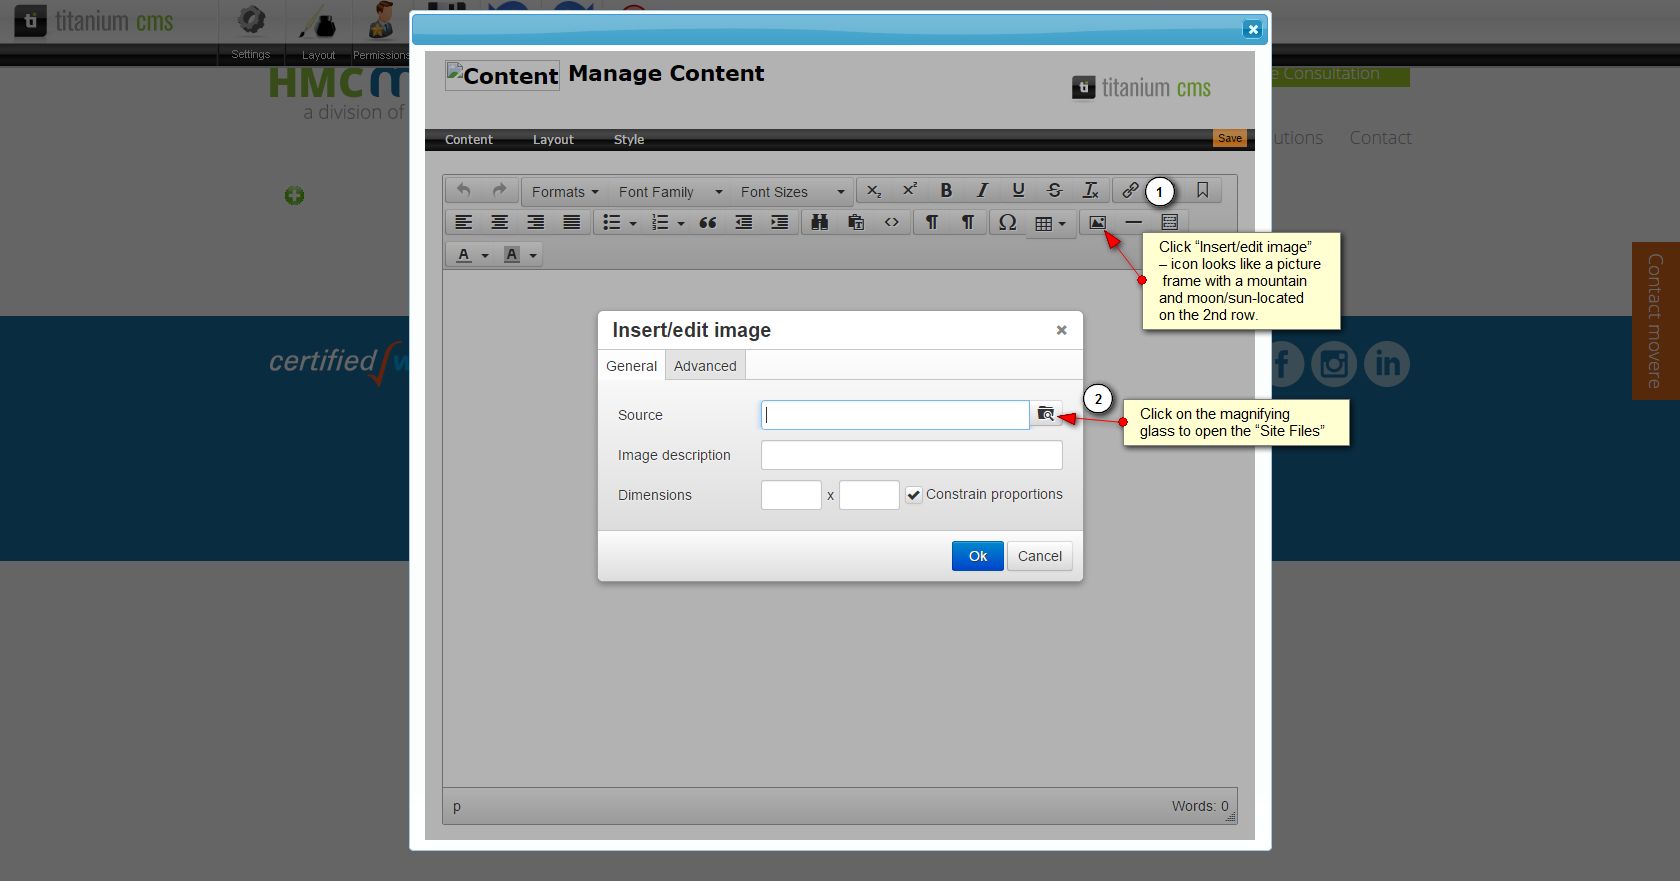Toggle bold formatting in the editor

tap(946, 190)
